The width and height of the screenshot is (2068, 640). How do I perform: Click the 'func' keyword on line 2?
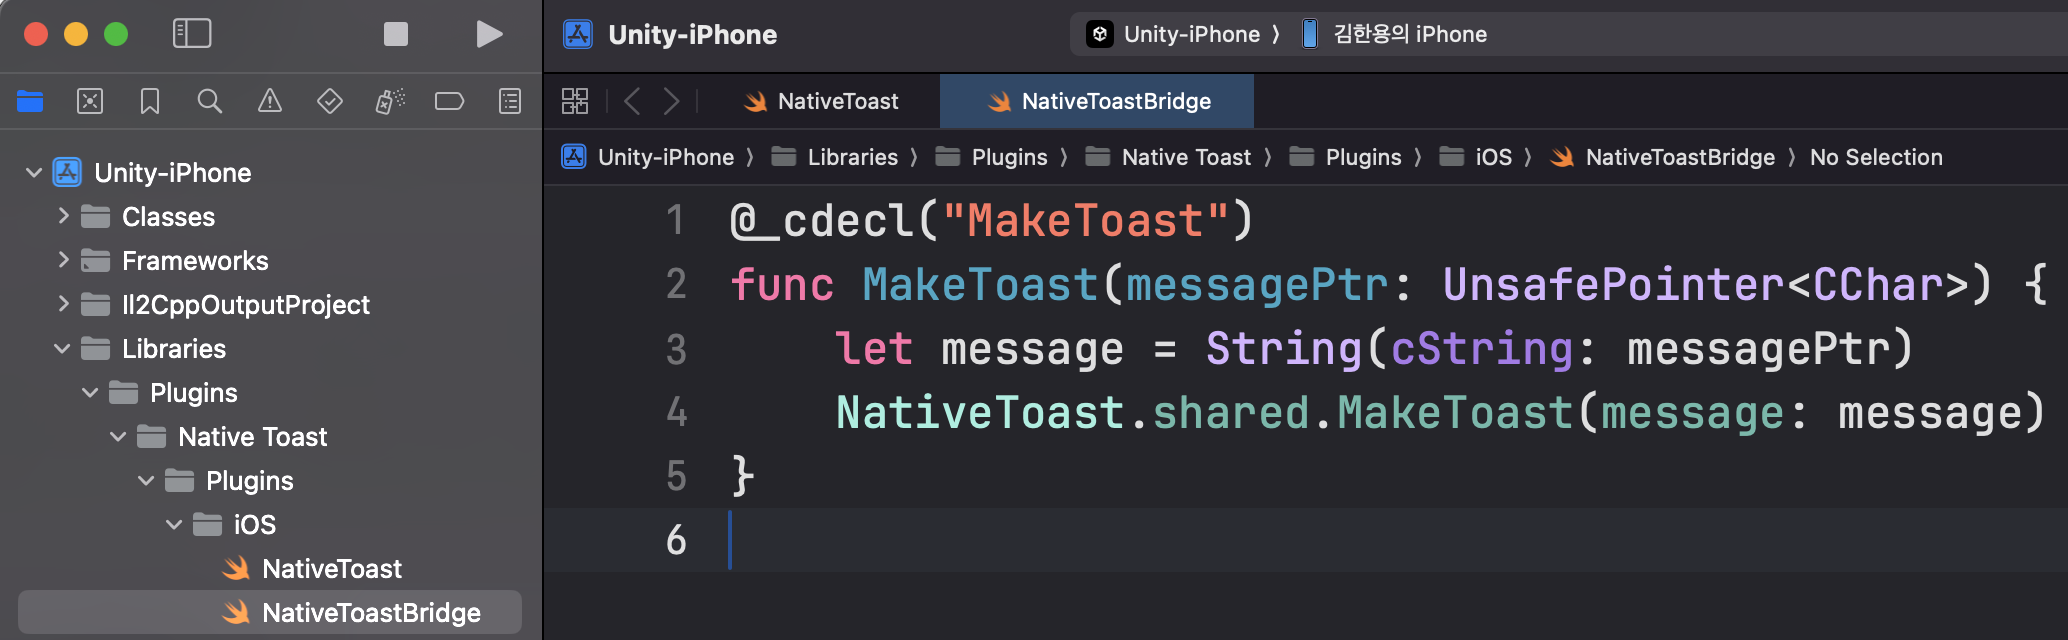coord(782,285)
